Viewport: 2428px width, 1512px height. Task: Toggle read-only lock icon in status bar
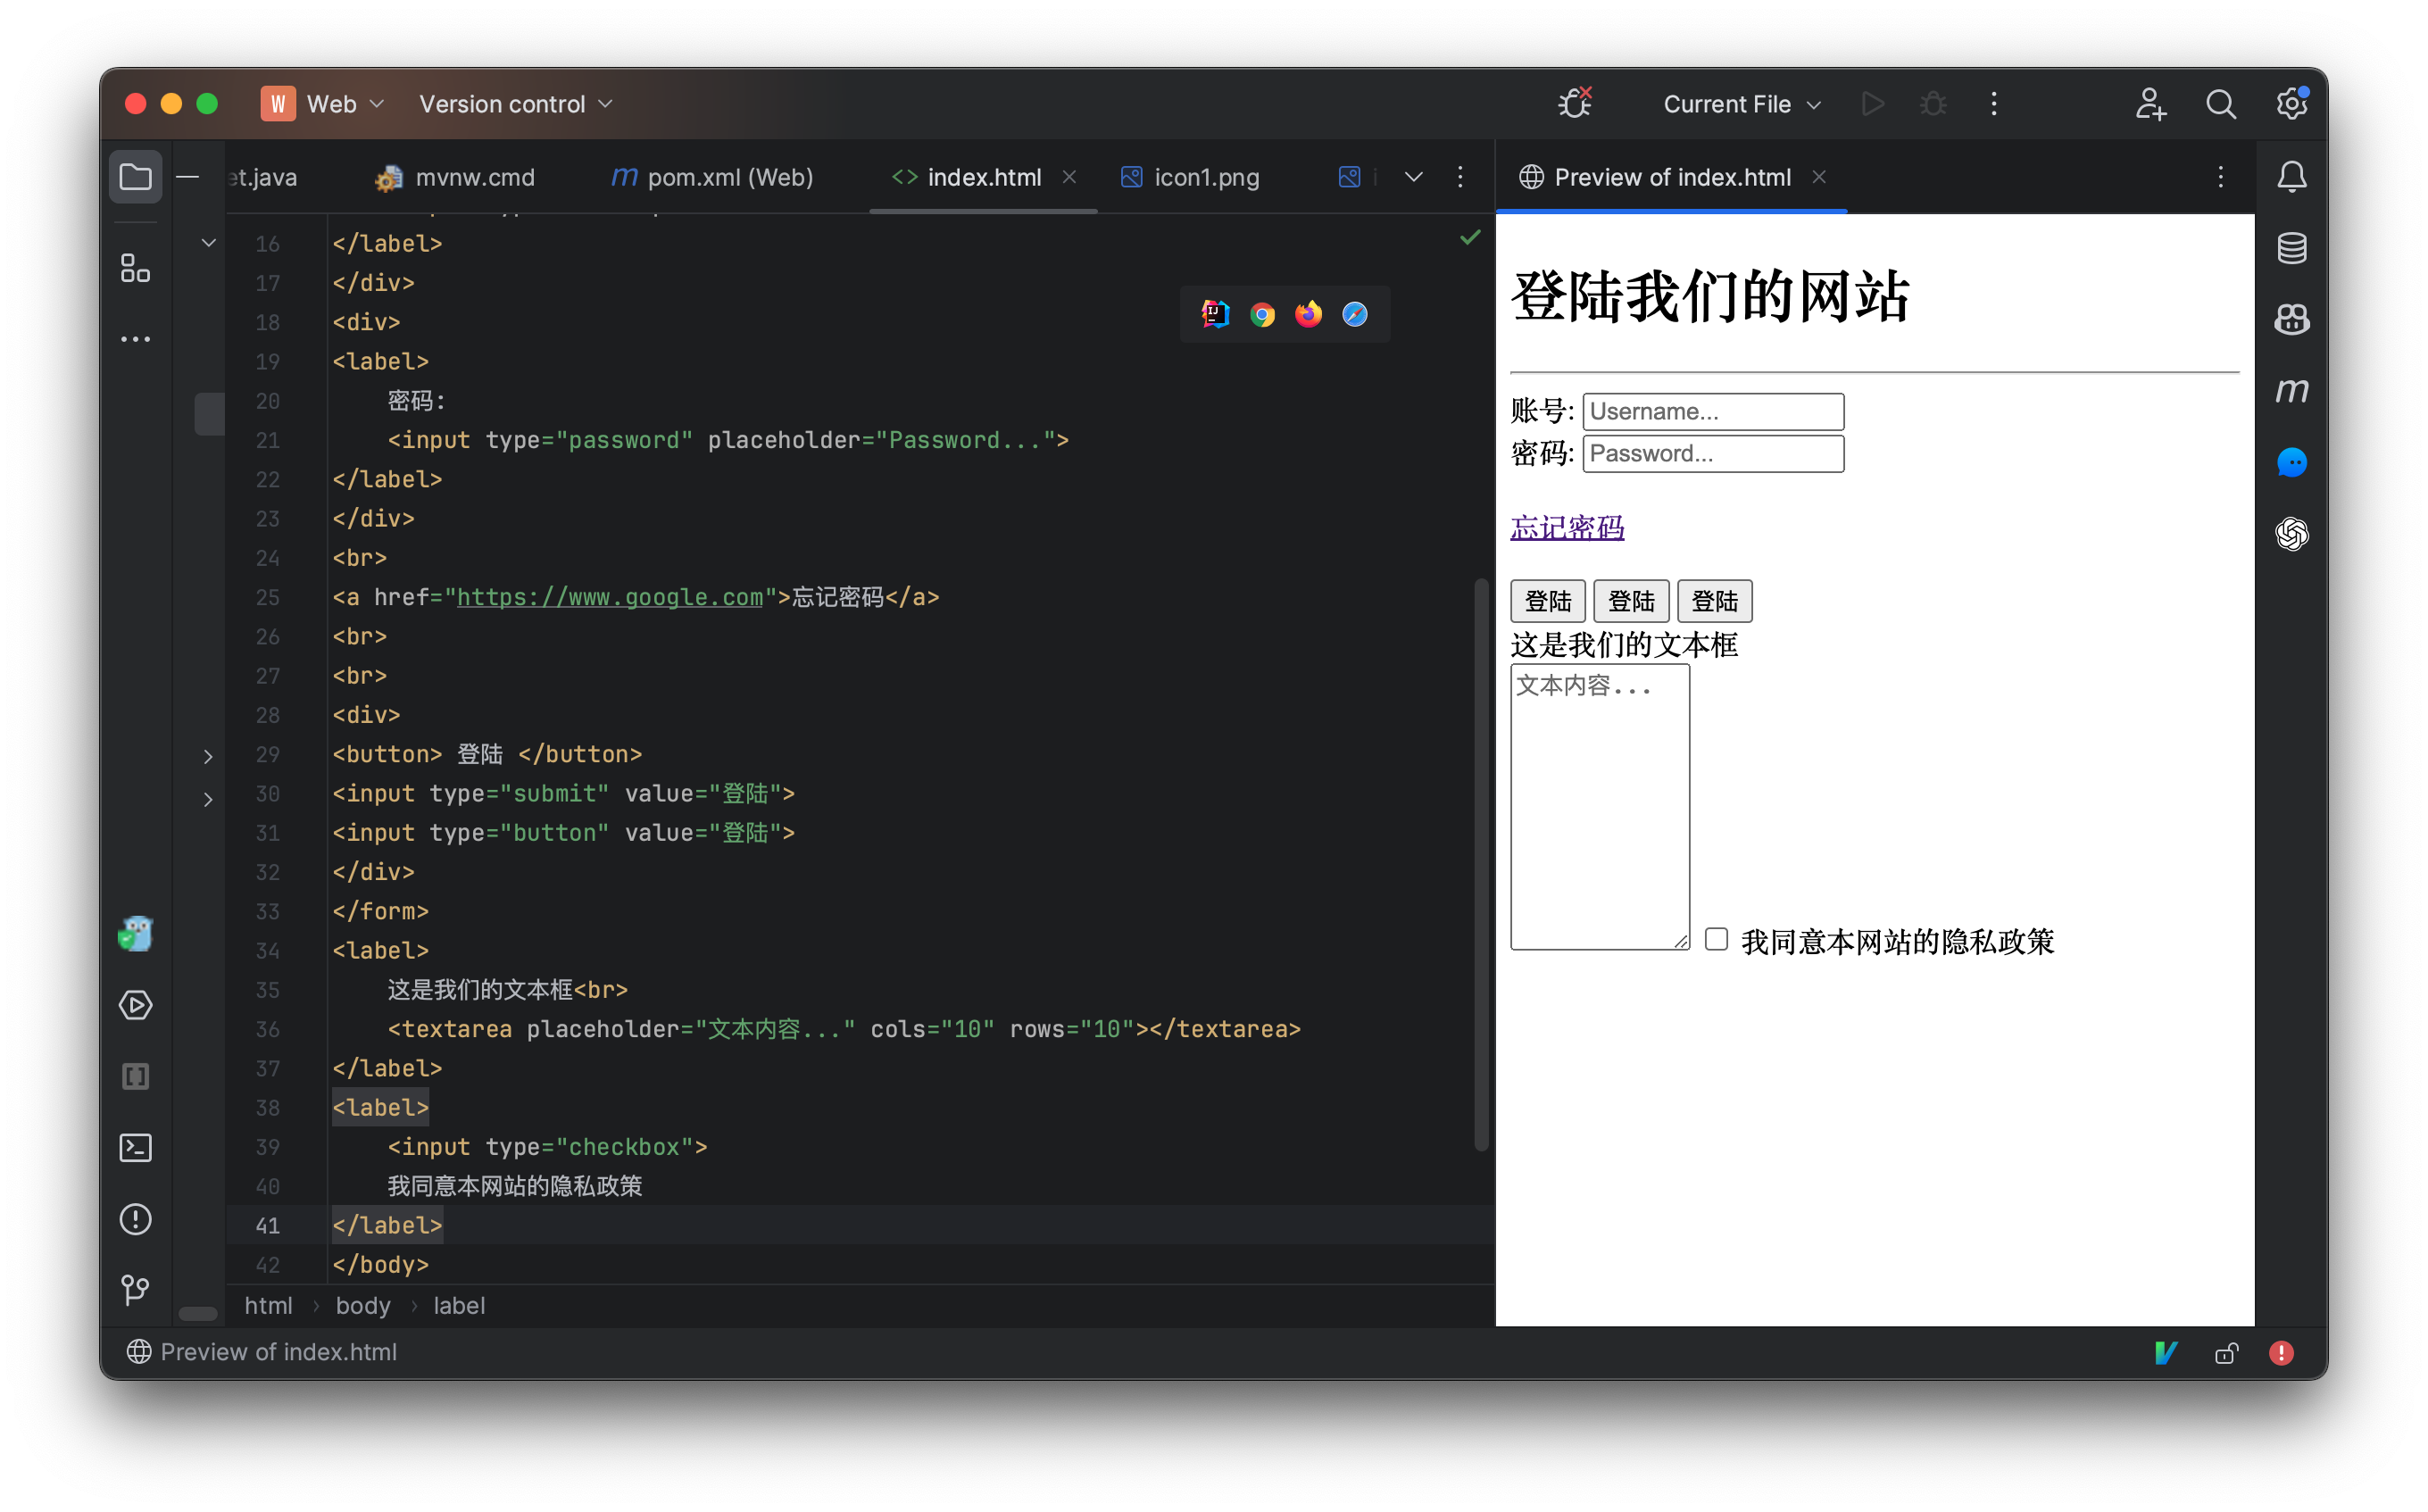tap(2225, 1352)
